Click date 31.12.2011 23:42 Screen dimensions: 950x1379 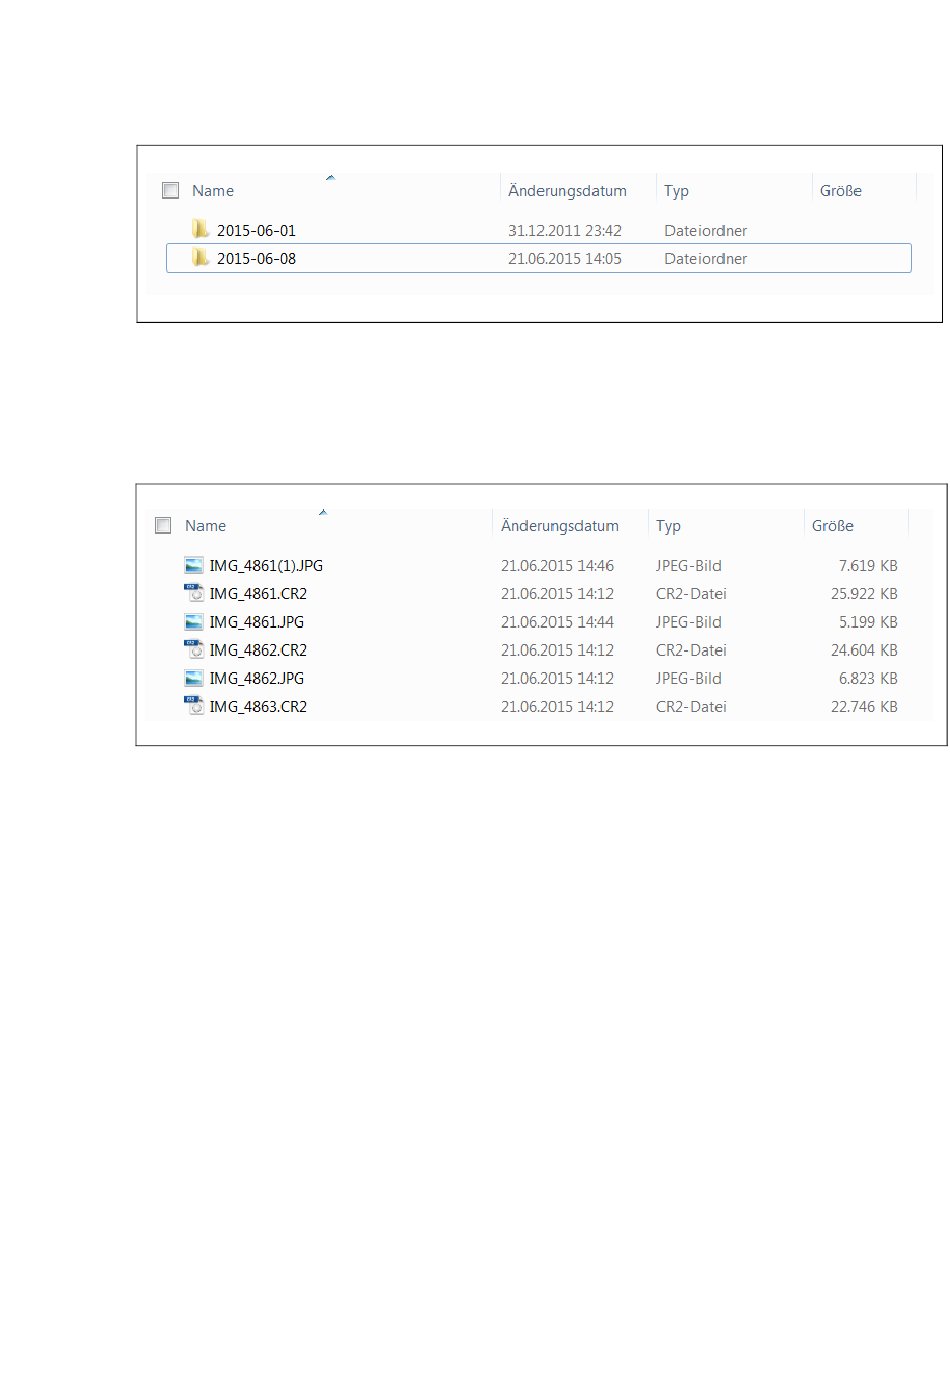[x=565, y=230]
